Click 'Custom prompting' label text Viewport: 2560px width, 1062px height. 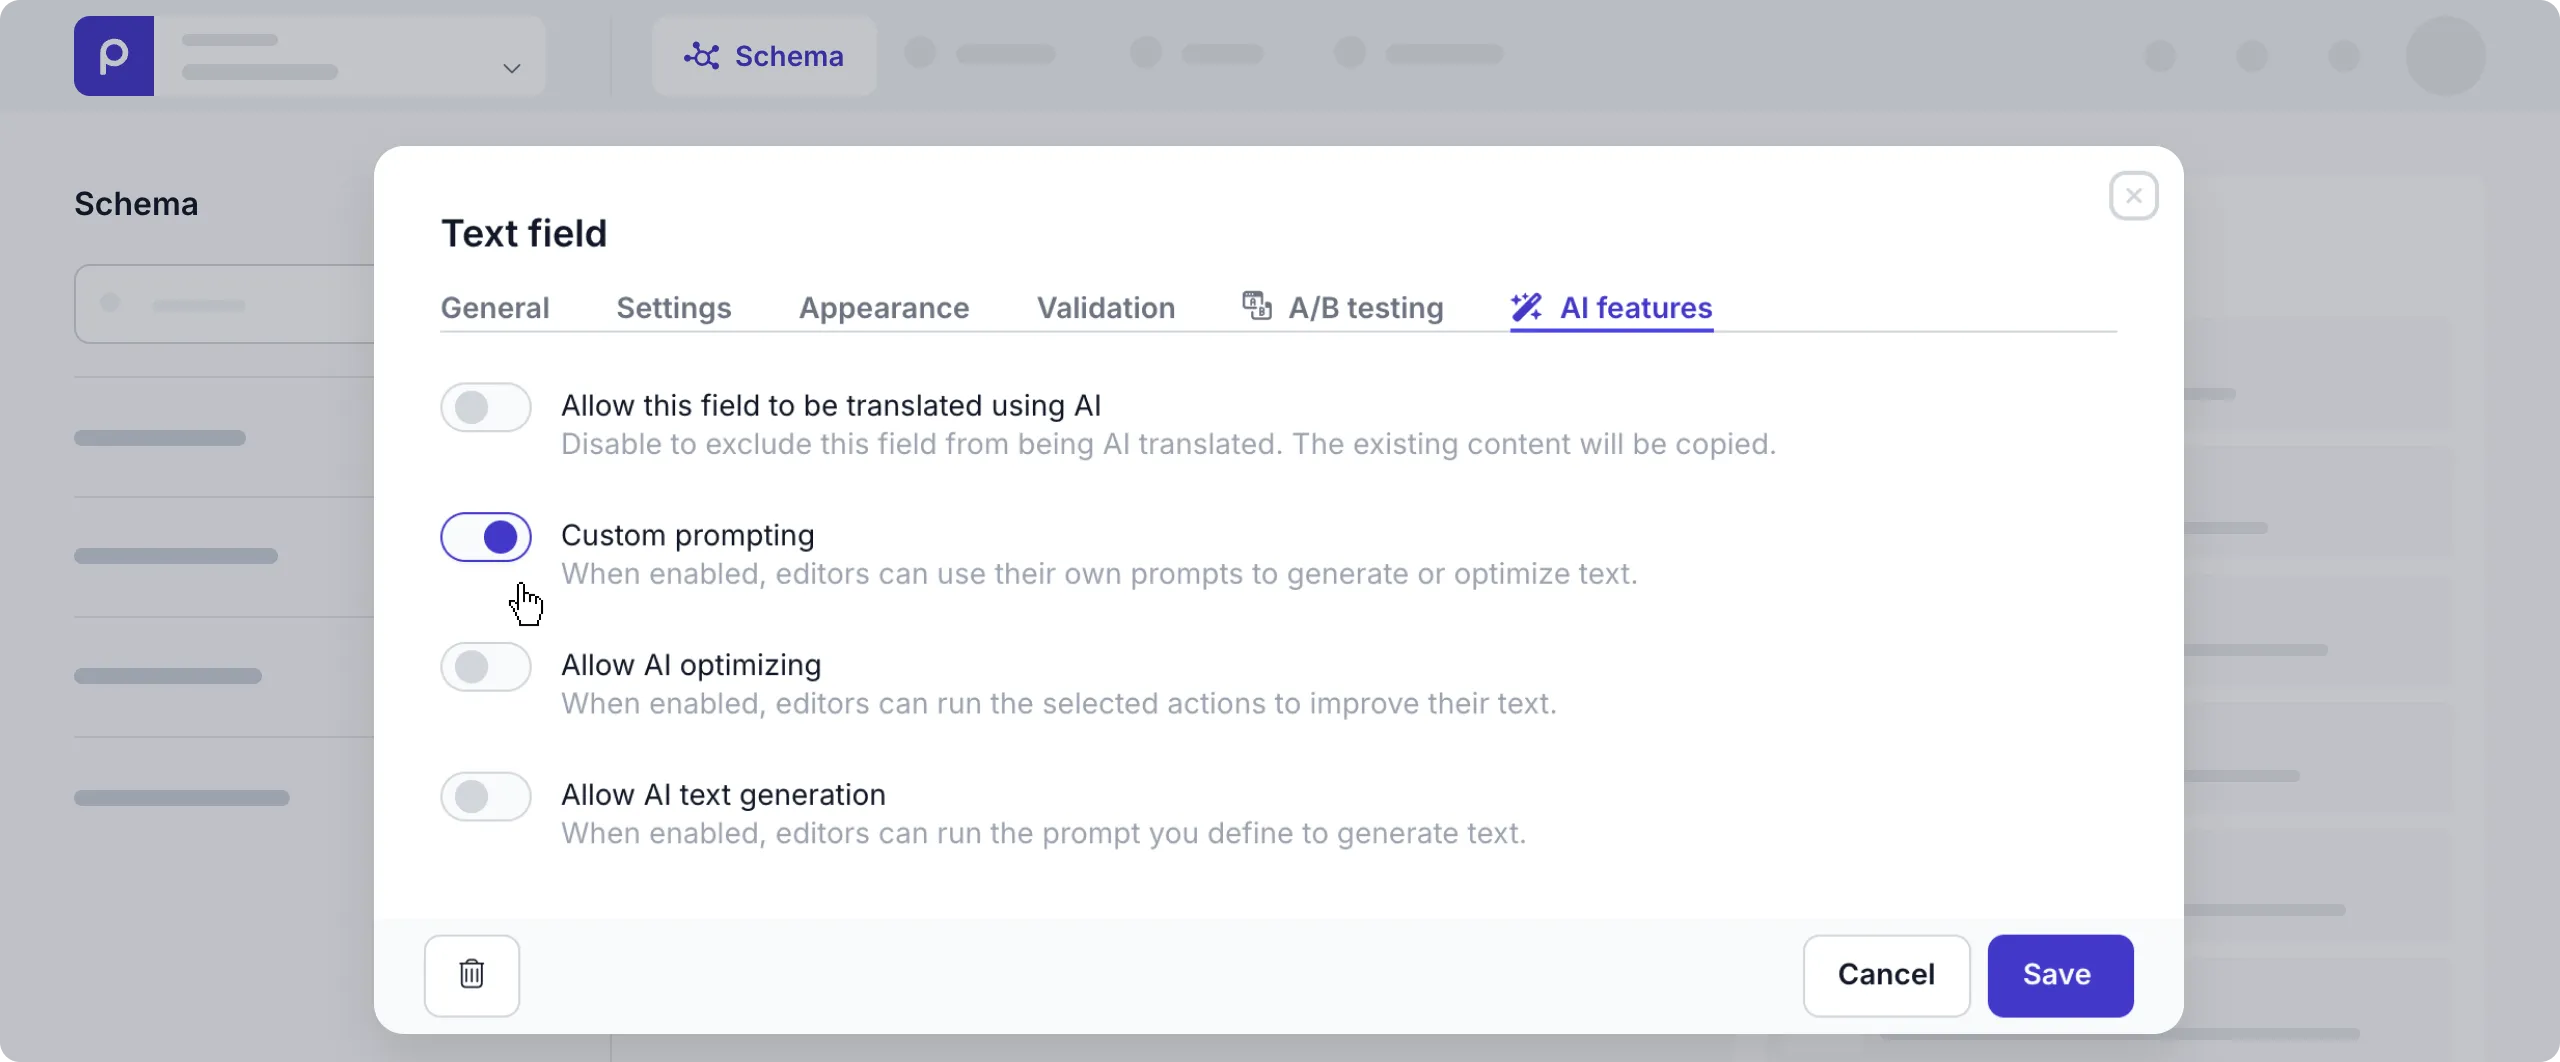coord(687,536)
